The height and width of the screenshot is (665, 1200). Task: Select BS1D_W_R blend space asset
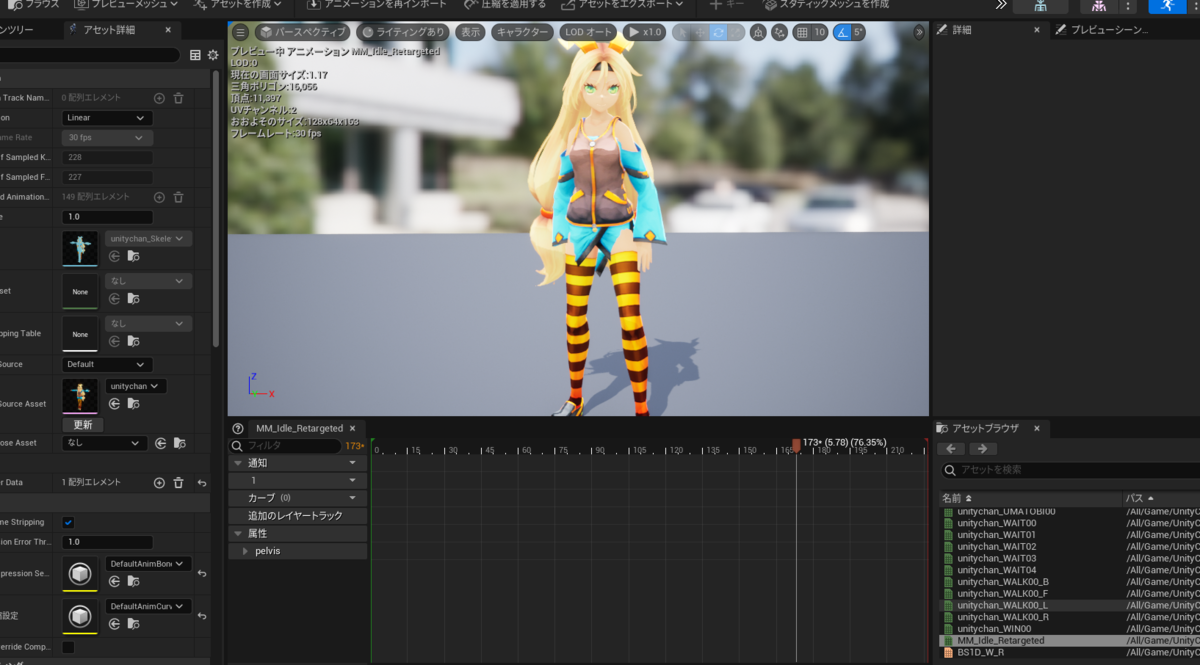980,652
